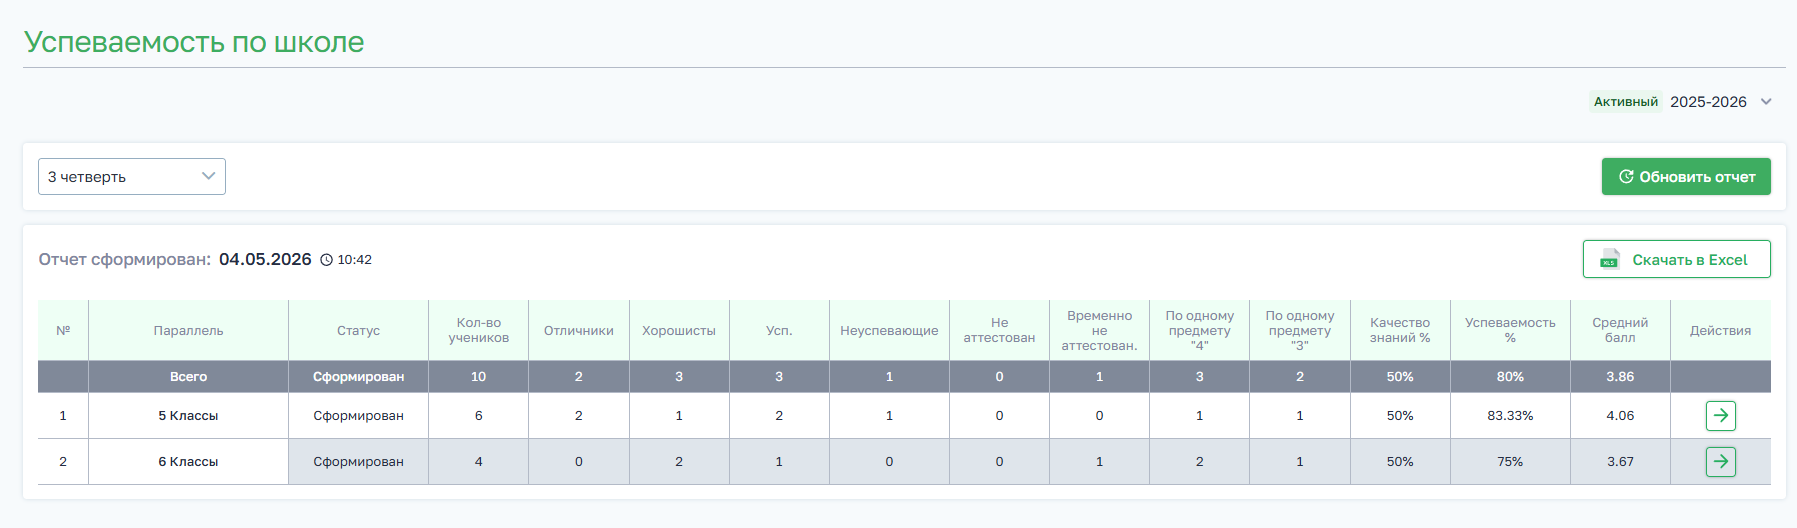This screenshot has height=528, width=1797.
Task: Click the clock icon near 10:42
Action: point(326,260)
